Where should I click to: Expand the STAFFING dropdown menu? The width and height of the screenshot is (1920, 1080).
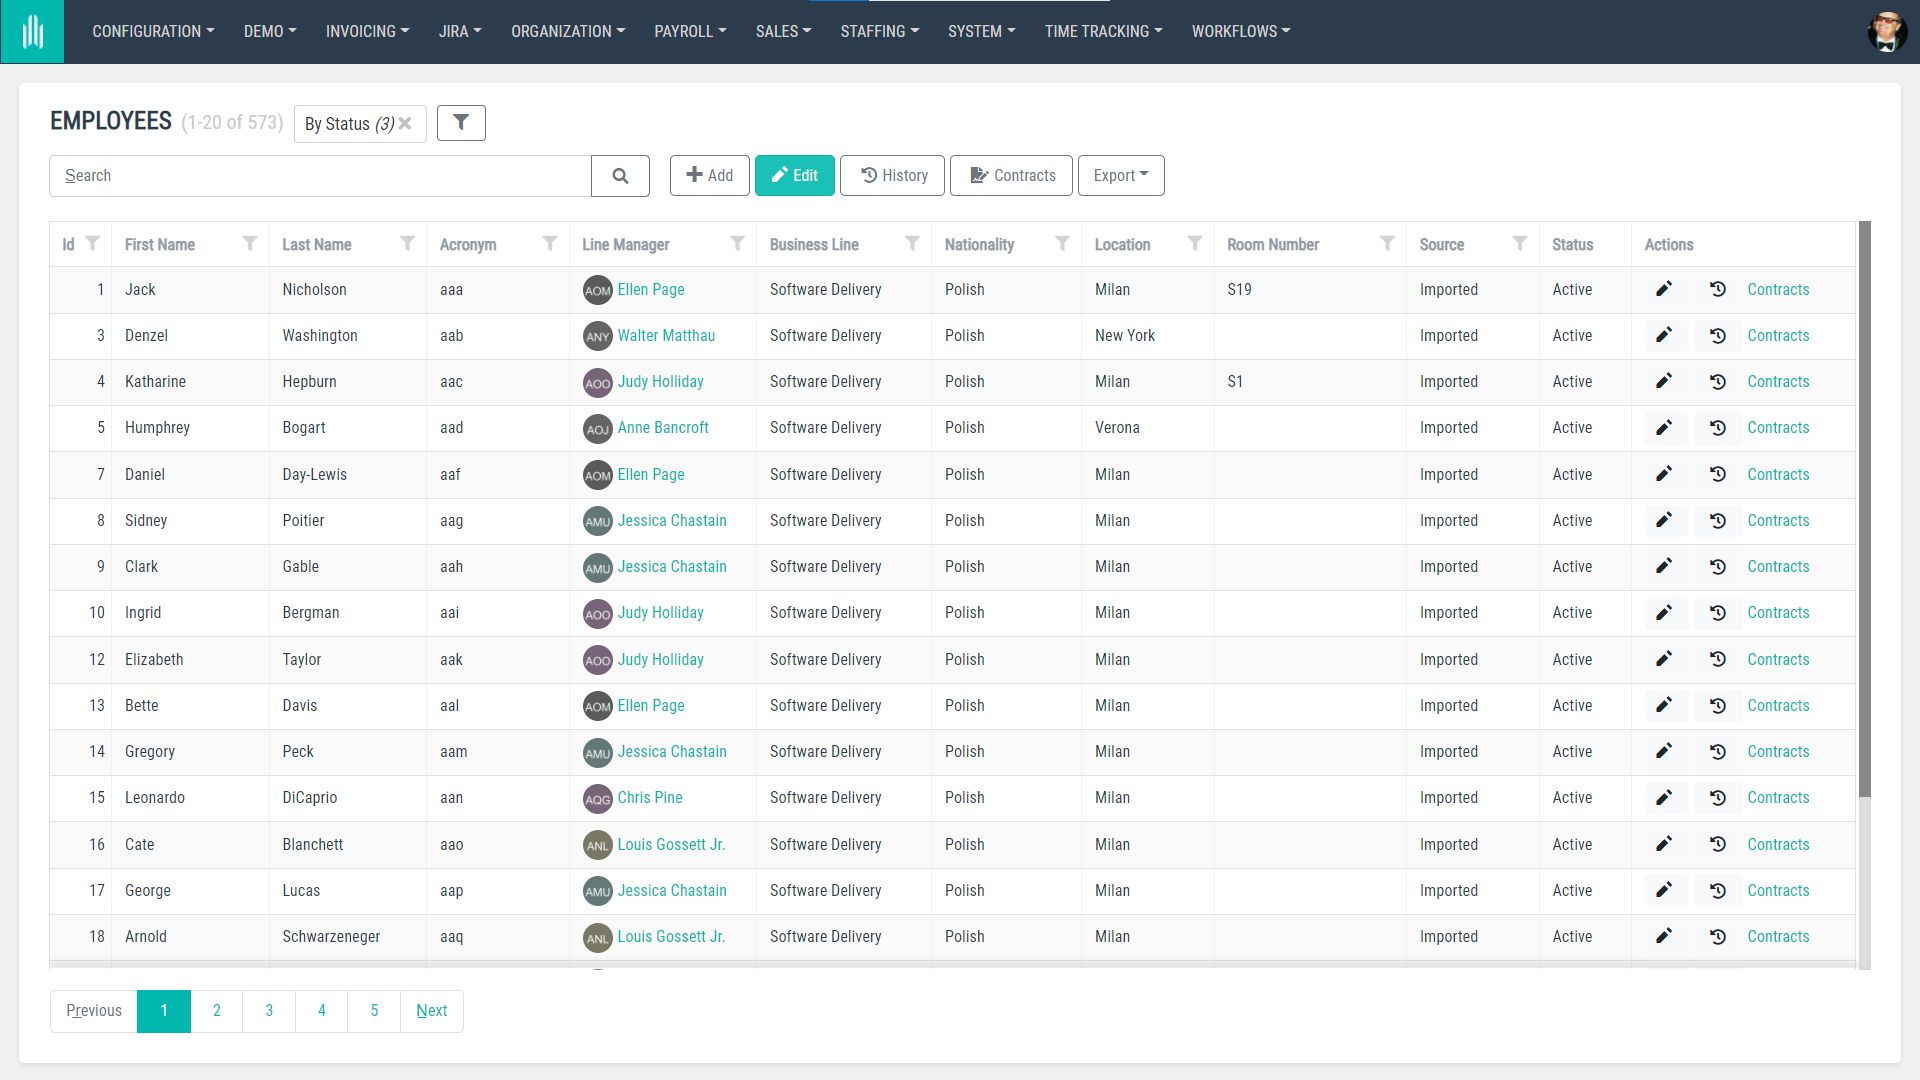coord(879,31)
